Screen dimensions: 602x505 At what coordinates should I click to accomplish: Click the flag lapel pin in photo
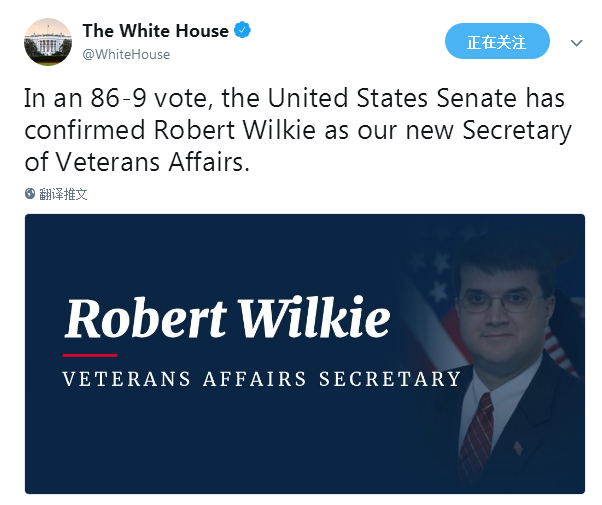tap(518, 448)
